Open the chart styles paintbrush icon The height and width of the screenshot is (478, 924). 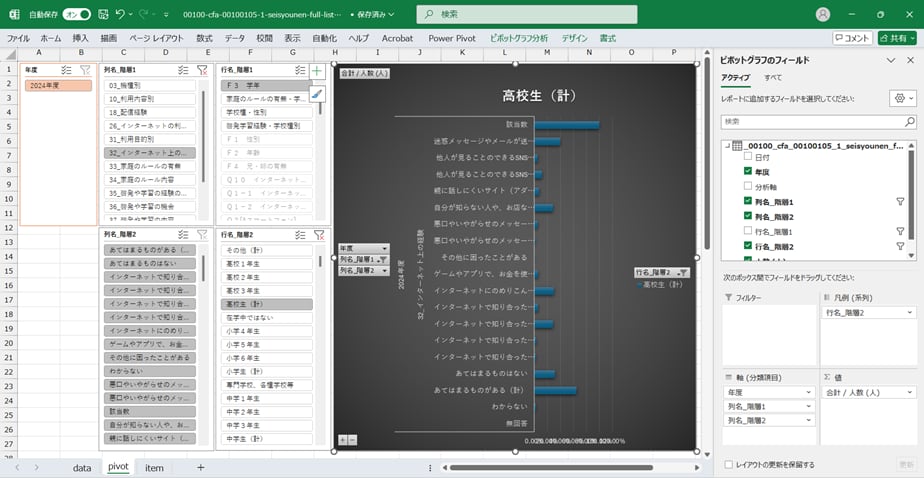click(317, 93)
